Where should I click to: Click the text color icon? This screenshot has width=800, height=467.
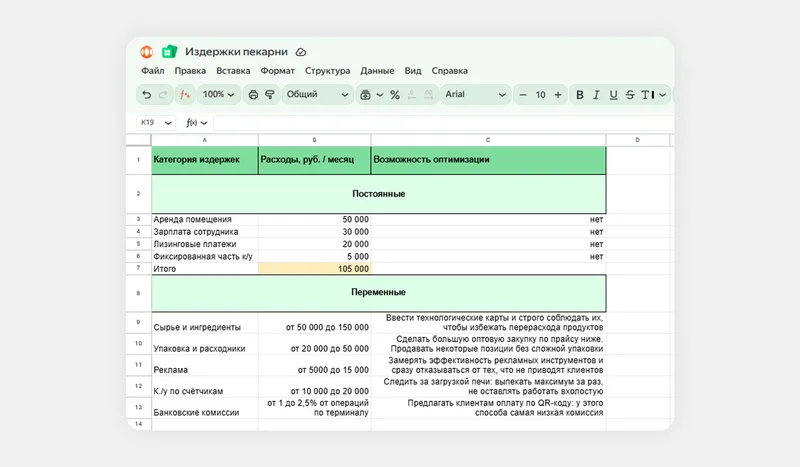pos(647,94)
